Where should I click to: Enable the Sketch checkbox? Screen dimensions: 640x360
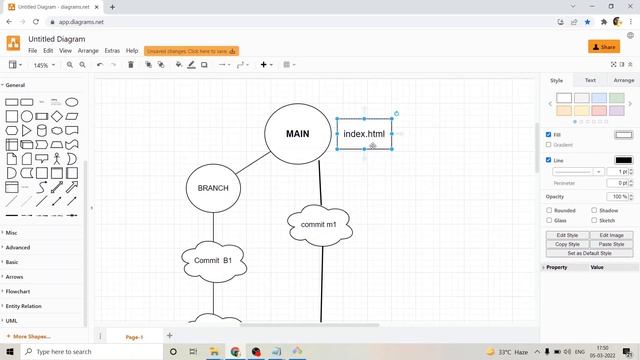594,220
